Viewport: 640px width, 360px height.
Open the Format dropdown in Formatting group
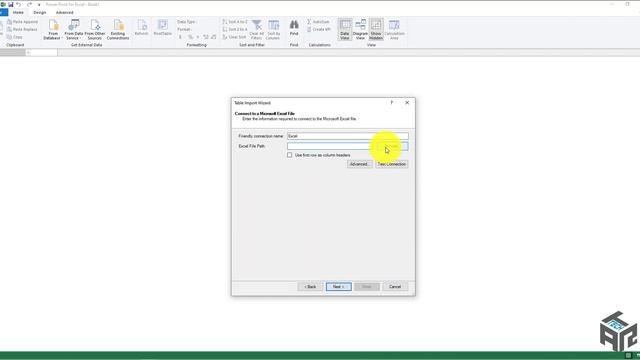tap(184, 29)
